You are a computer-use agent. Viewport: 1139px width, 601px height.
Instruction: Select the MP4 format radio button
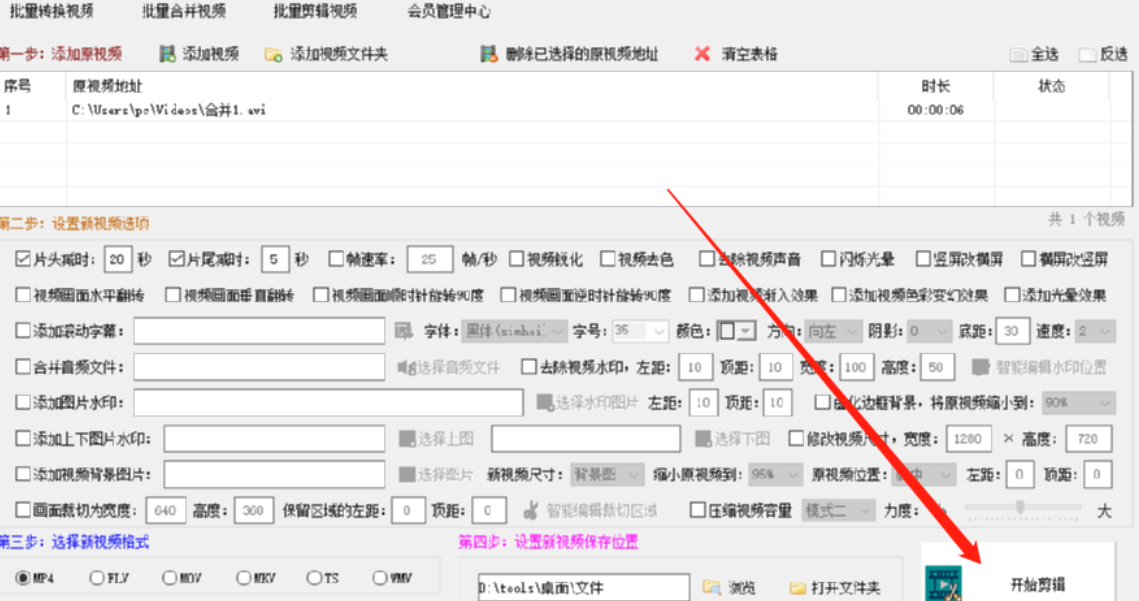tap(23, 578)
